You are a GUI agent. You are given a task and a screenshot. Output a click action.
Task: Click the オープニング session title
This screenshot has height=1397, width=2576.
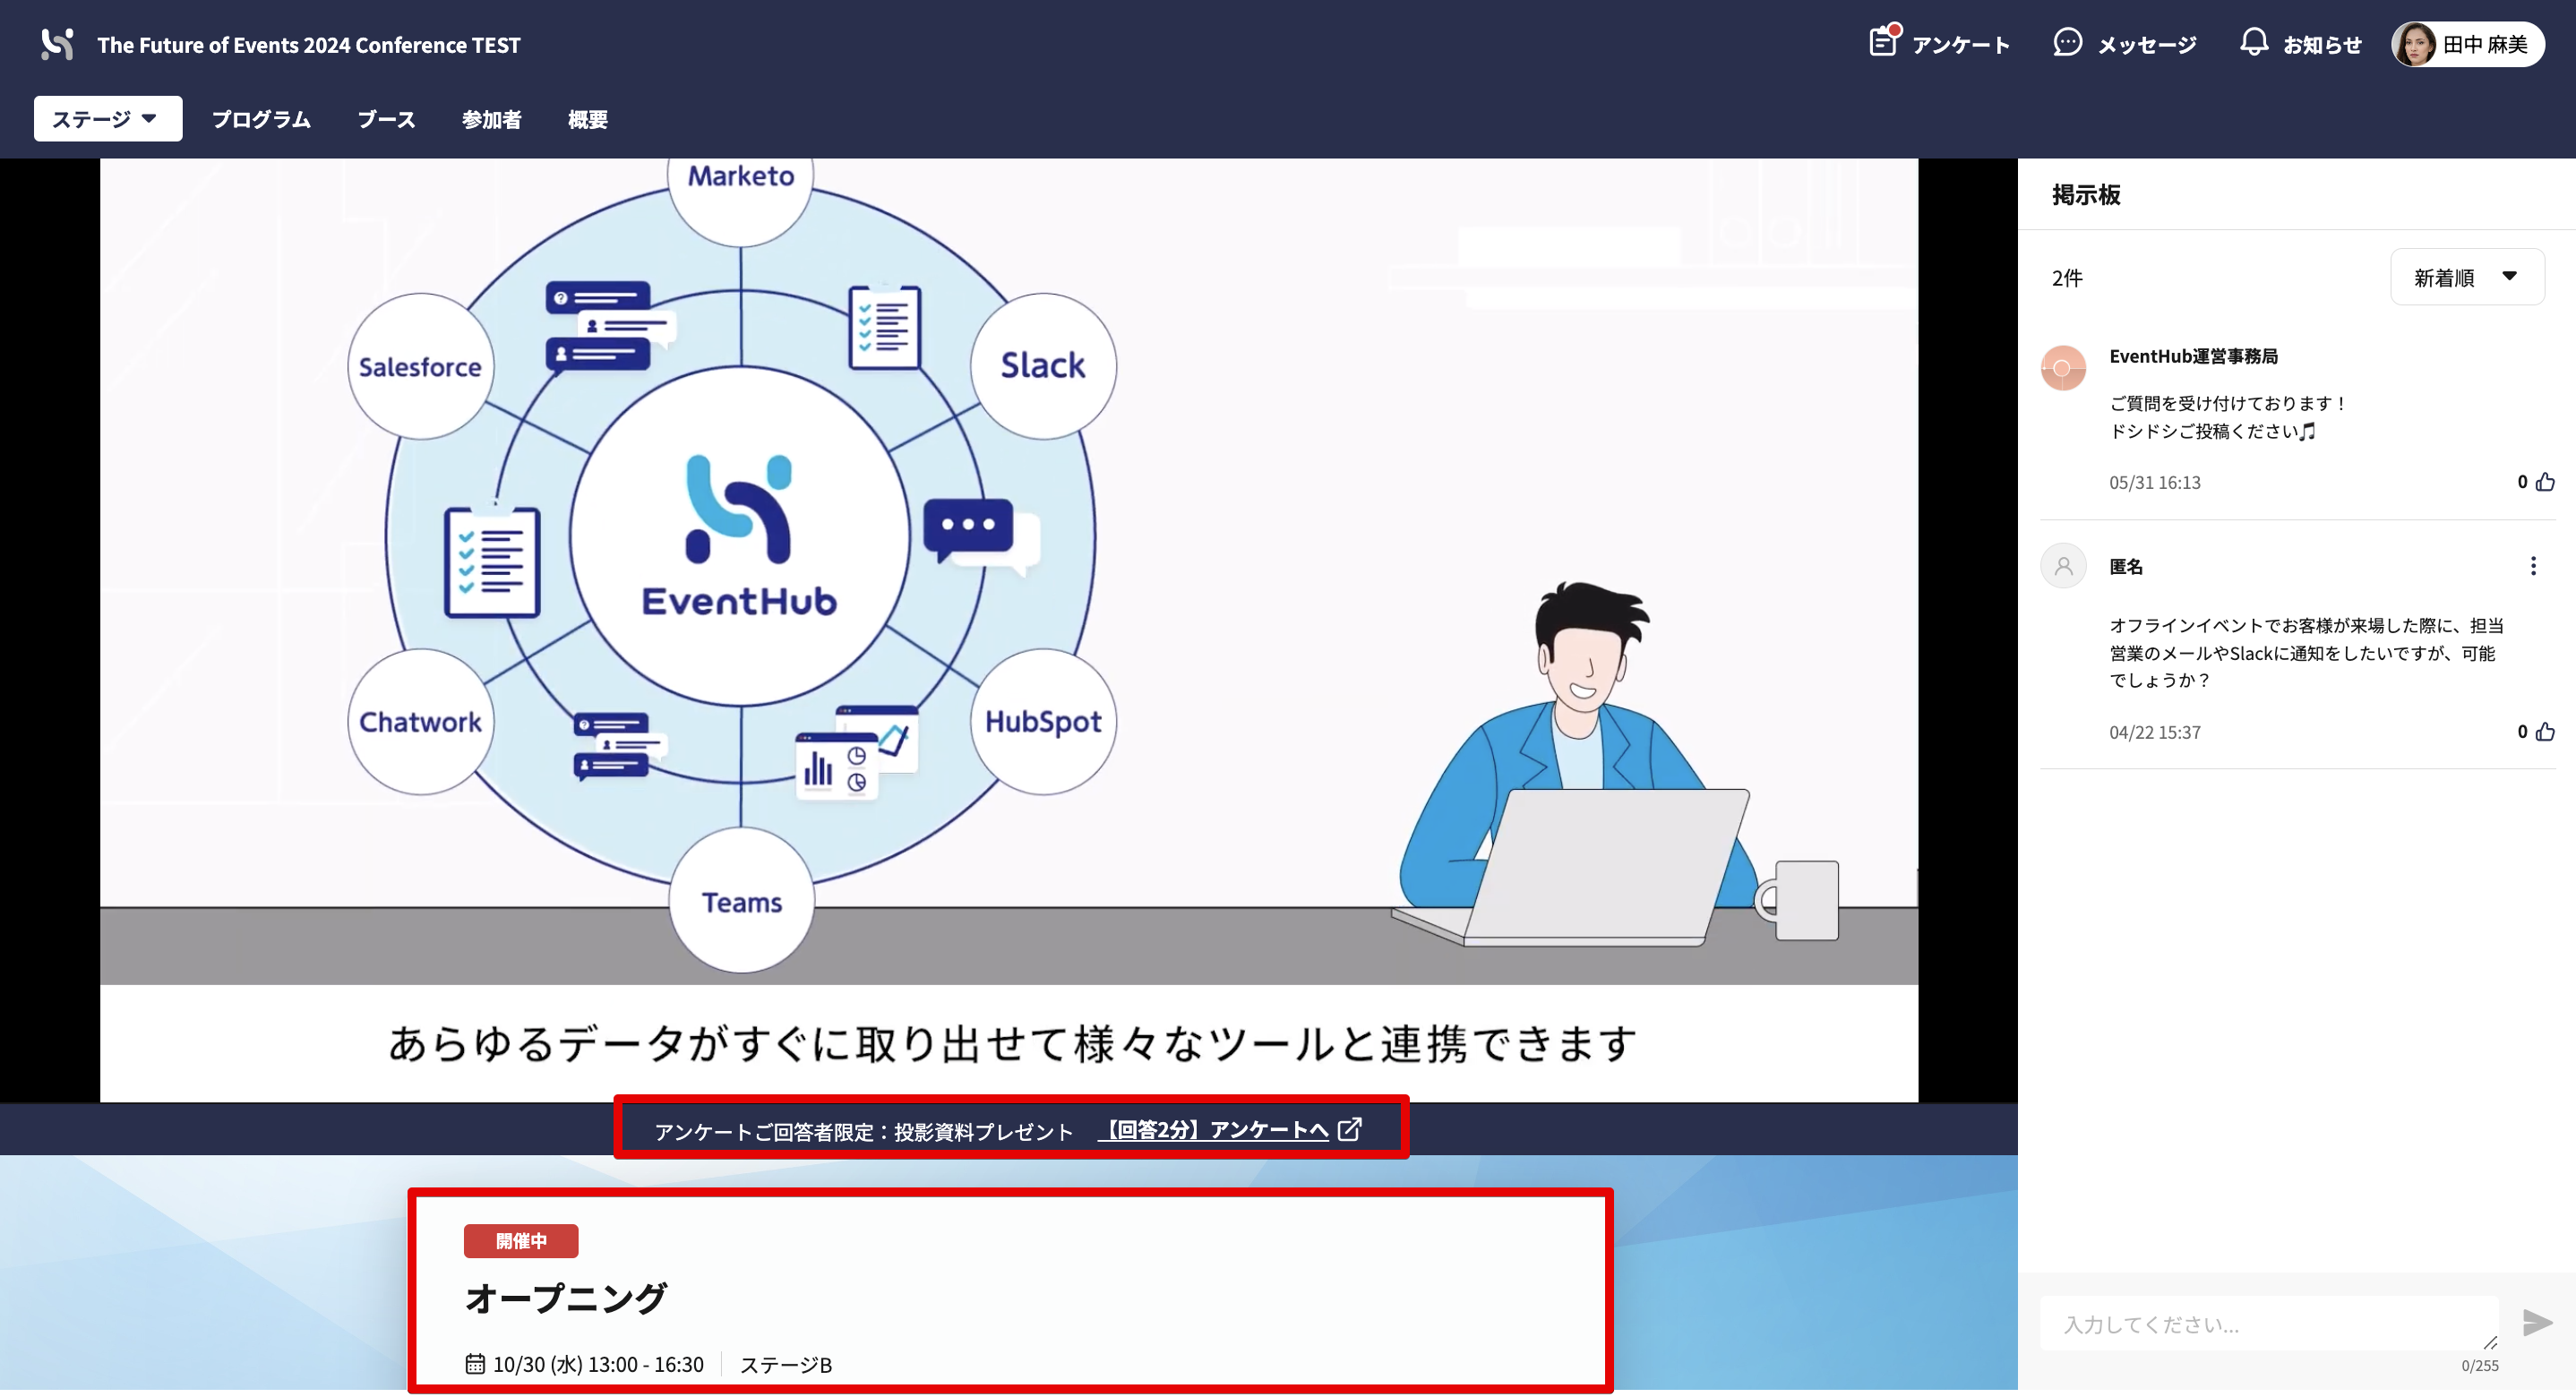click(566, 1299)
